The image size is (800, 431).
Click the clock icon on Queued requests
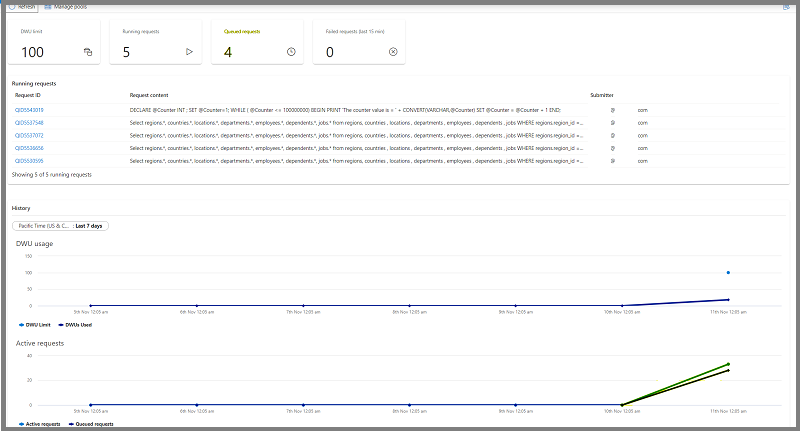point(291,51)
